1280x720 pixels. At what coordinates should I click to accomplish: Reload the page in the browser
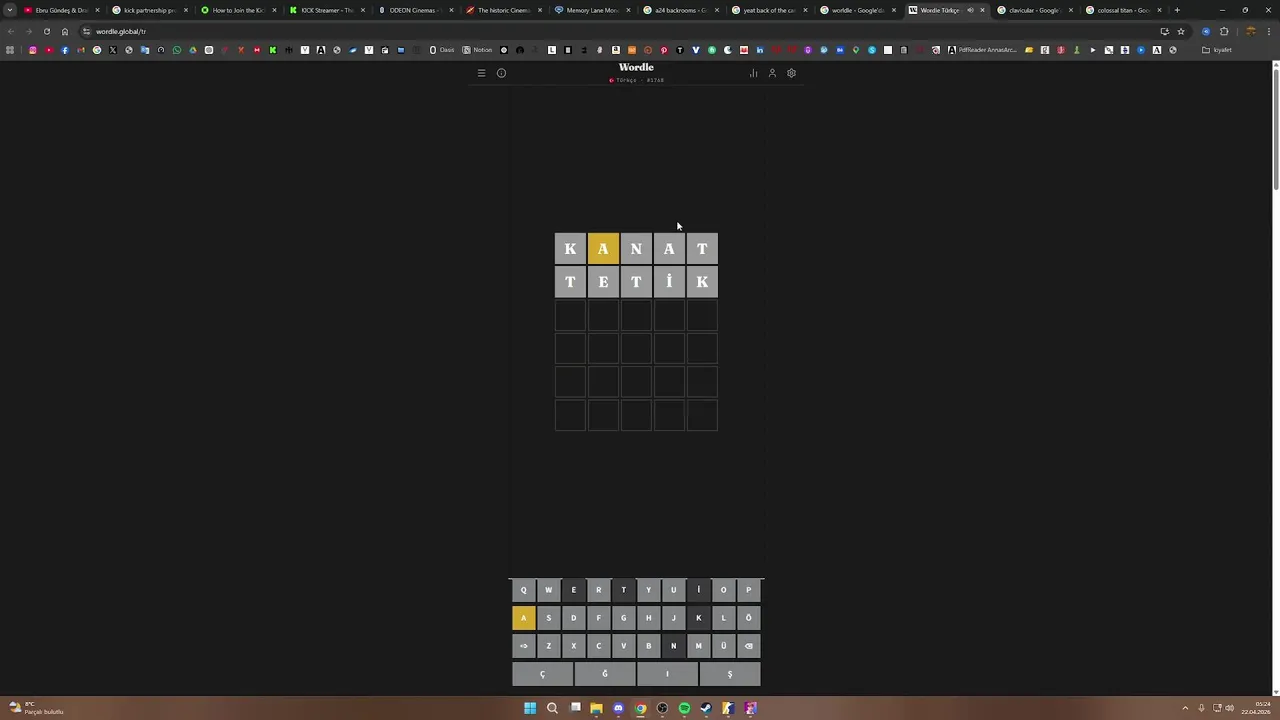[46, 31]
